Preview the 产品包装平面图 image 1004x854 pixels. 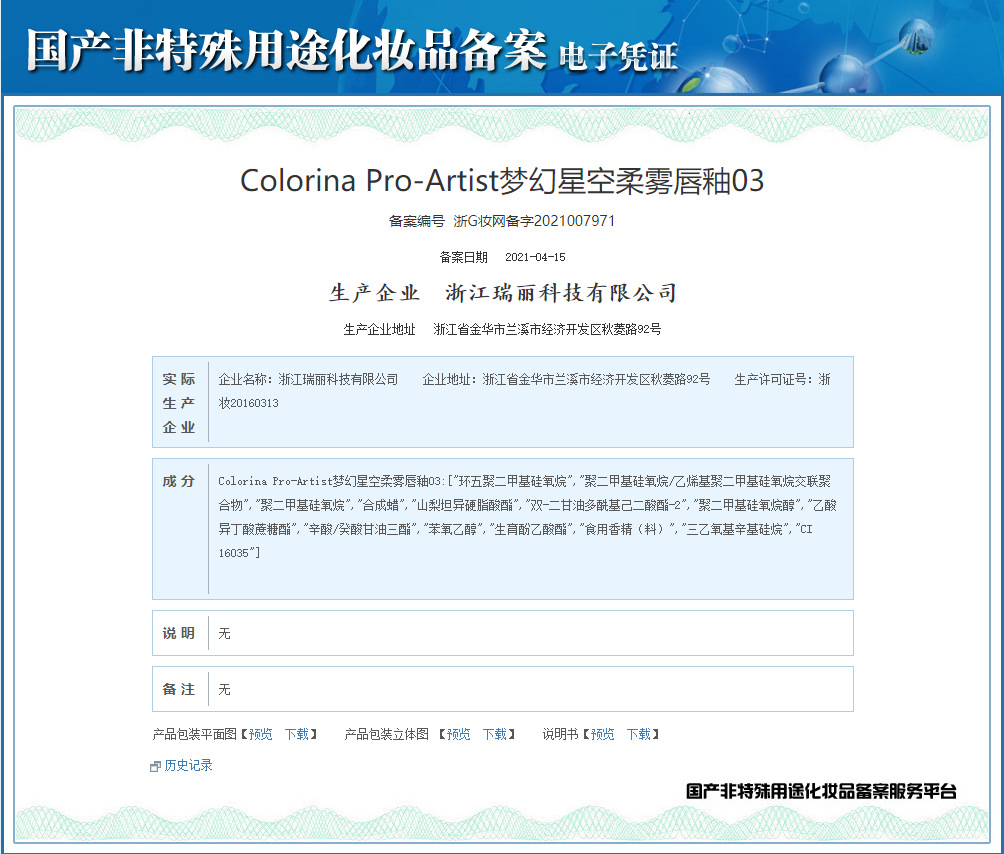pos(261,734)
